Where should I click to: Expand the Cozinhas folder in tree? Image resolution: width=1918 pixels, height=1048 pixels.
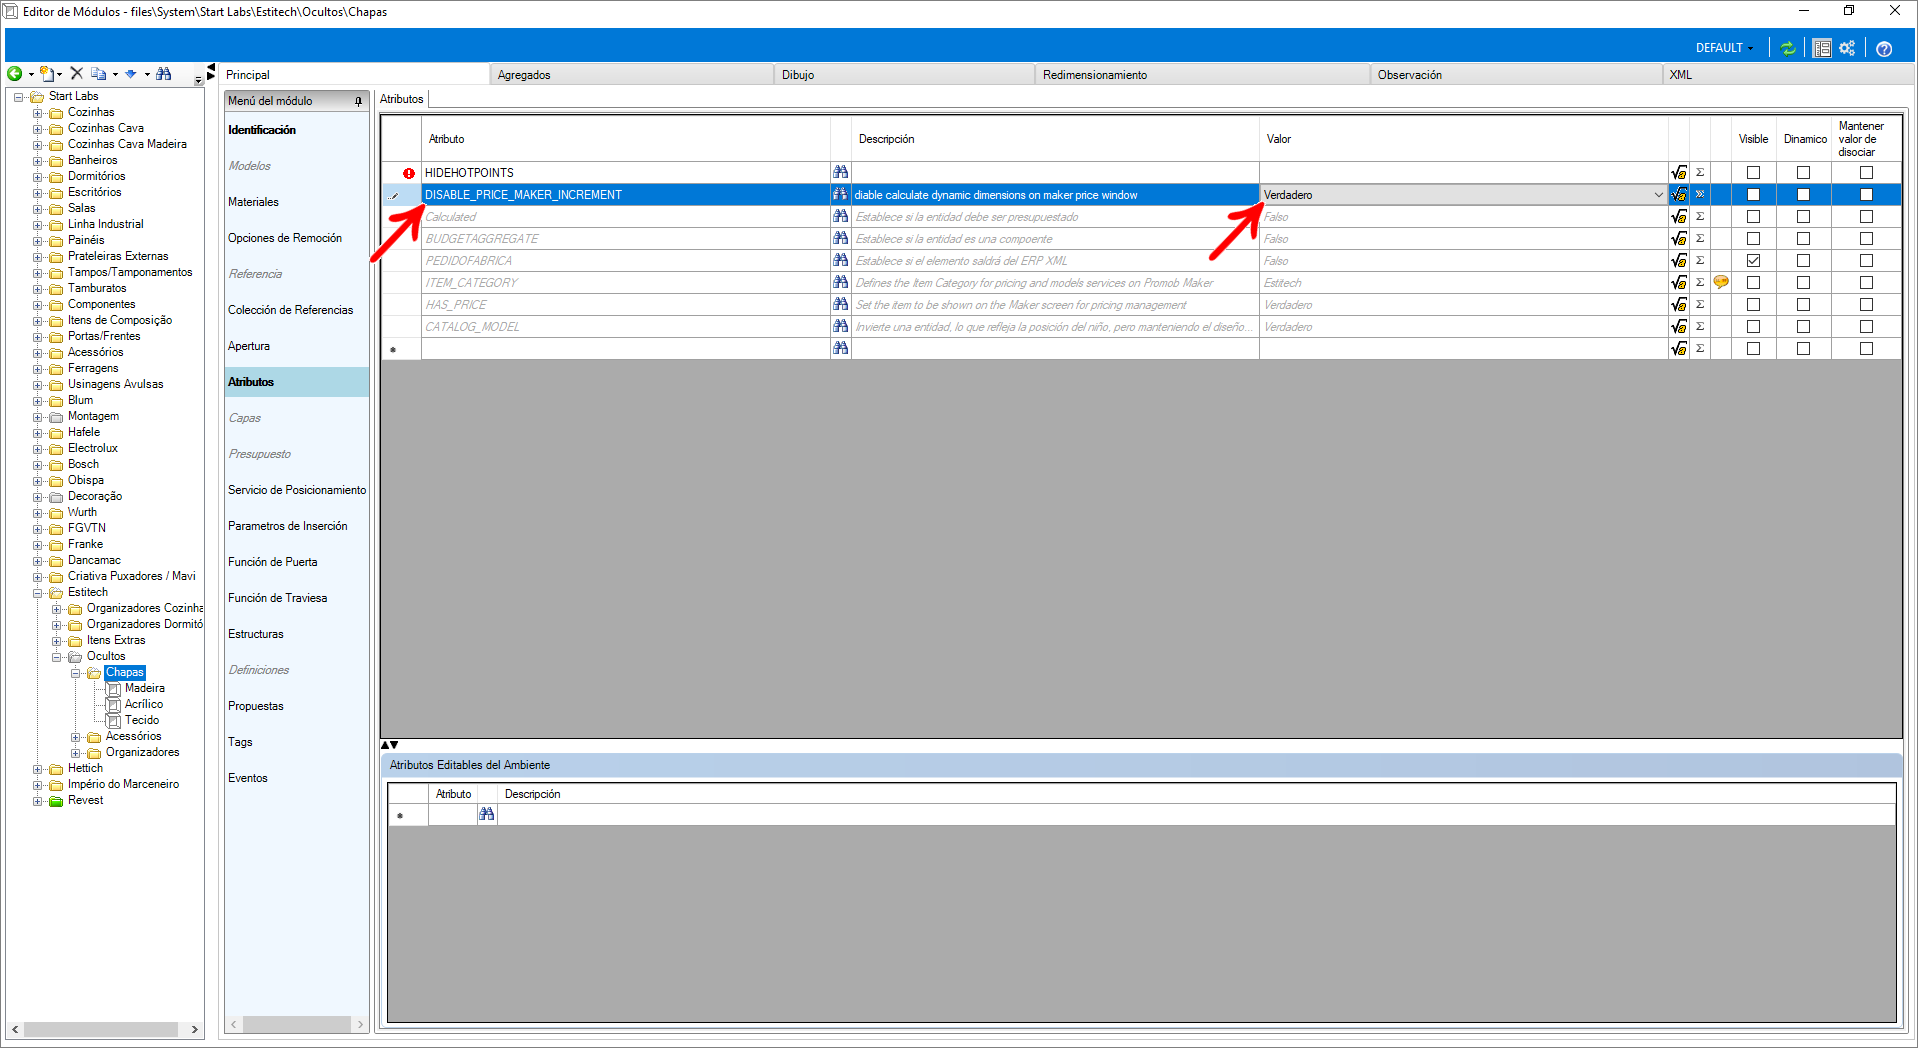pyautogui.click(x=38, y=113)
